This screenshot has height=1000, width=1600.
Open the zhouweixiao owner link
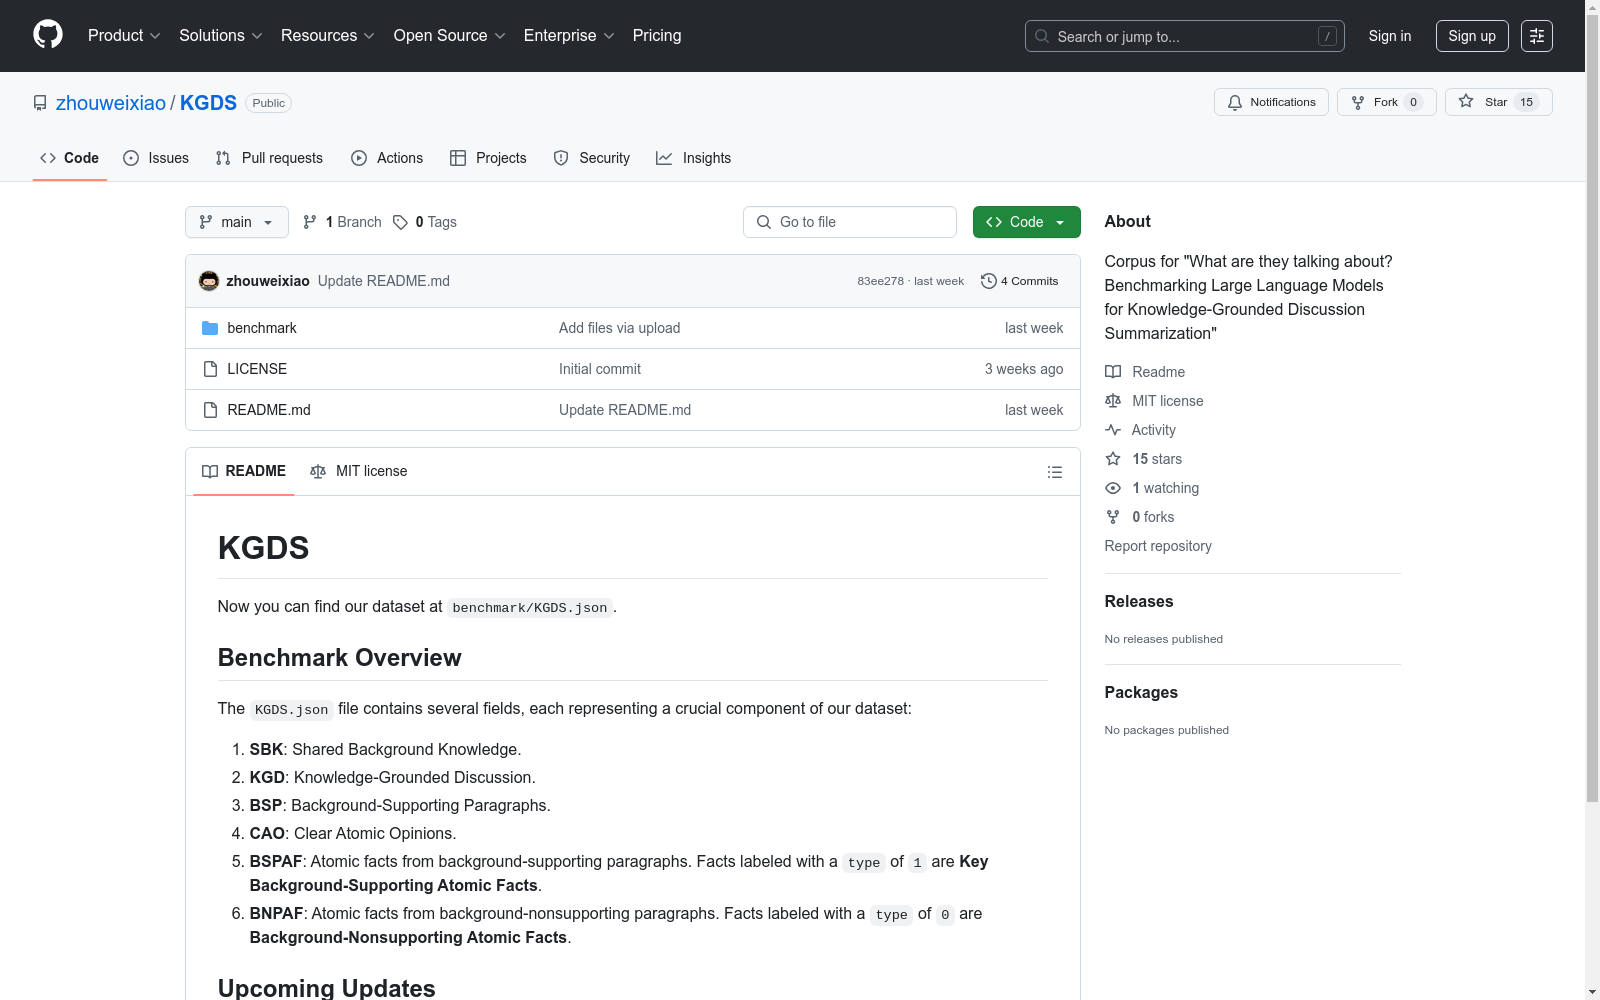(x=111, y=103)
